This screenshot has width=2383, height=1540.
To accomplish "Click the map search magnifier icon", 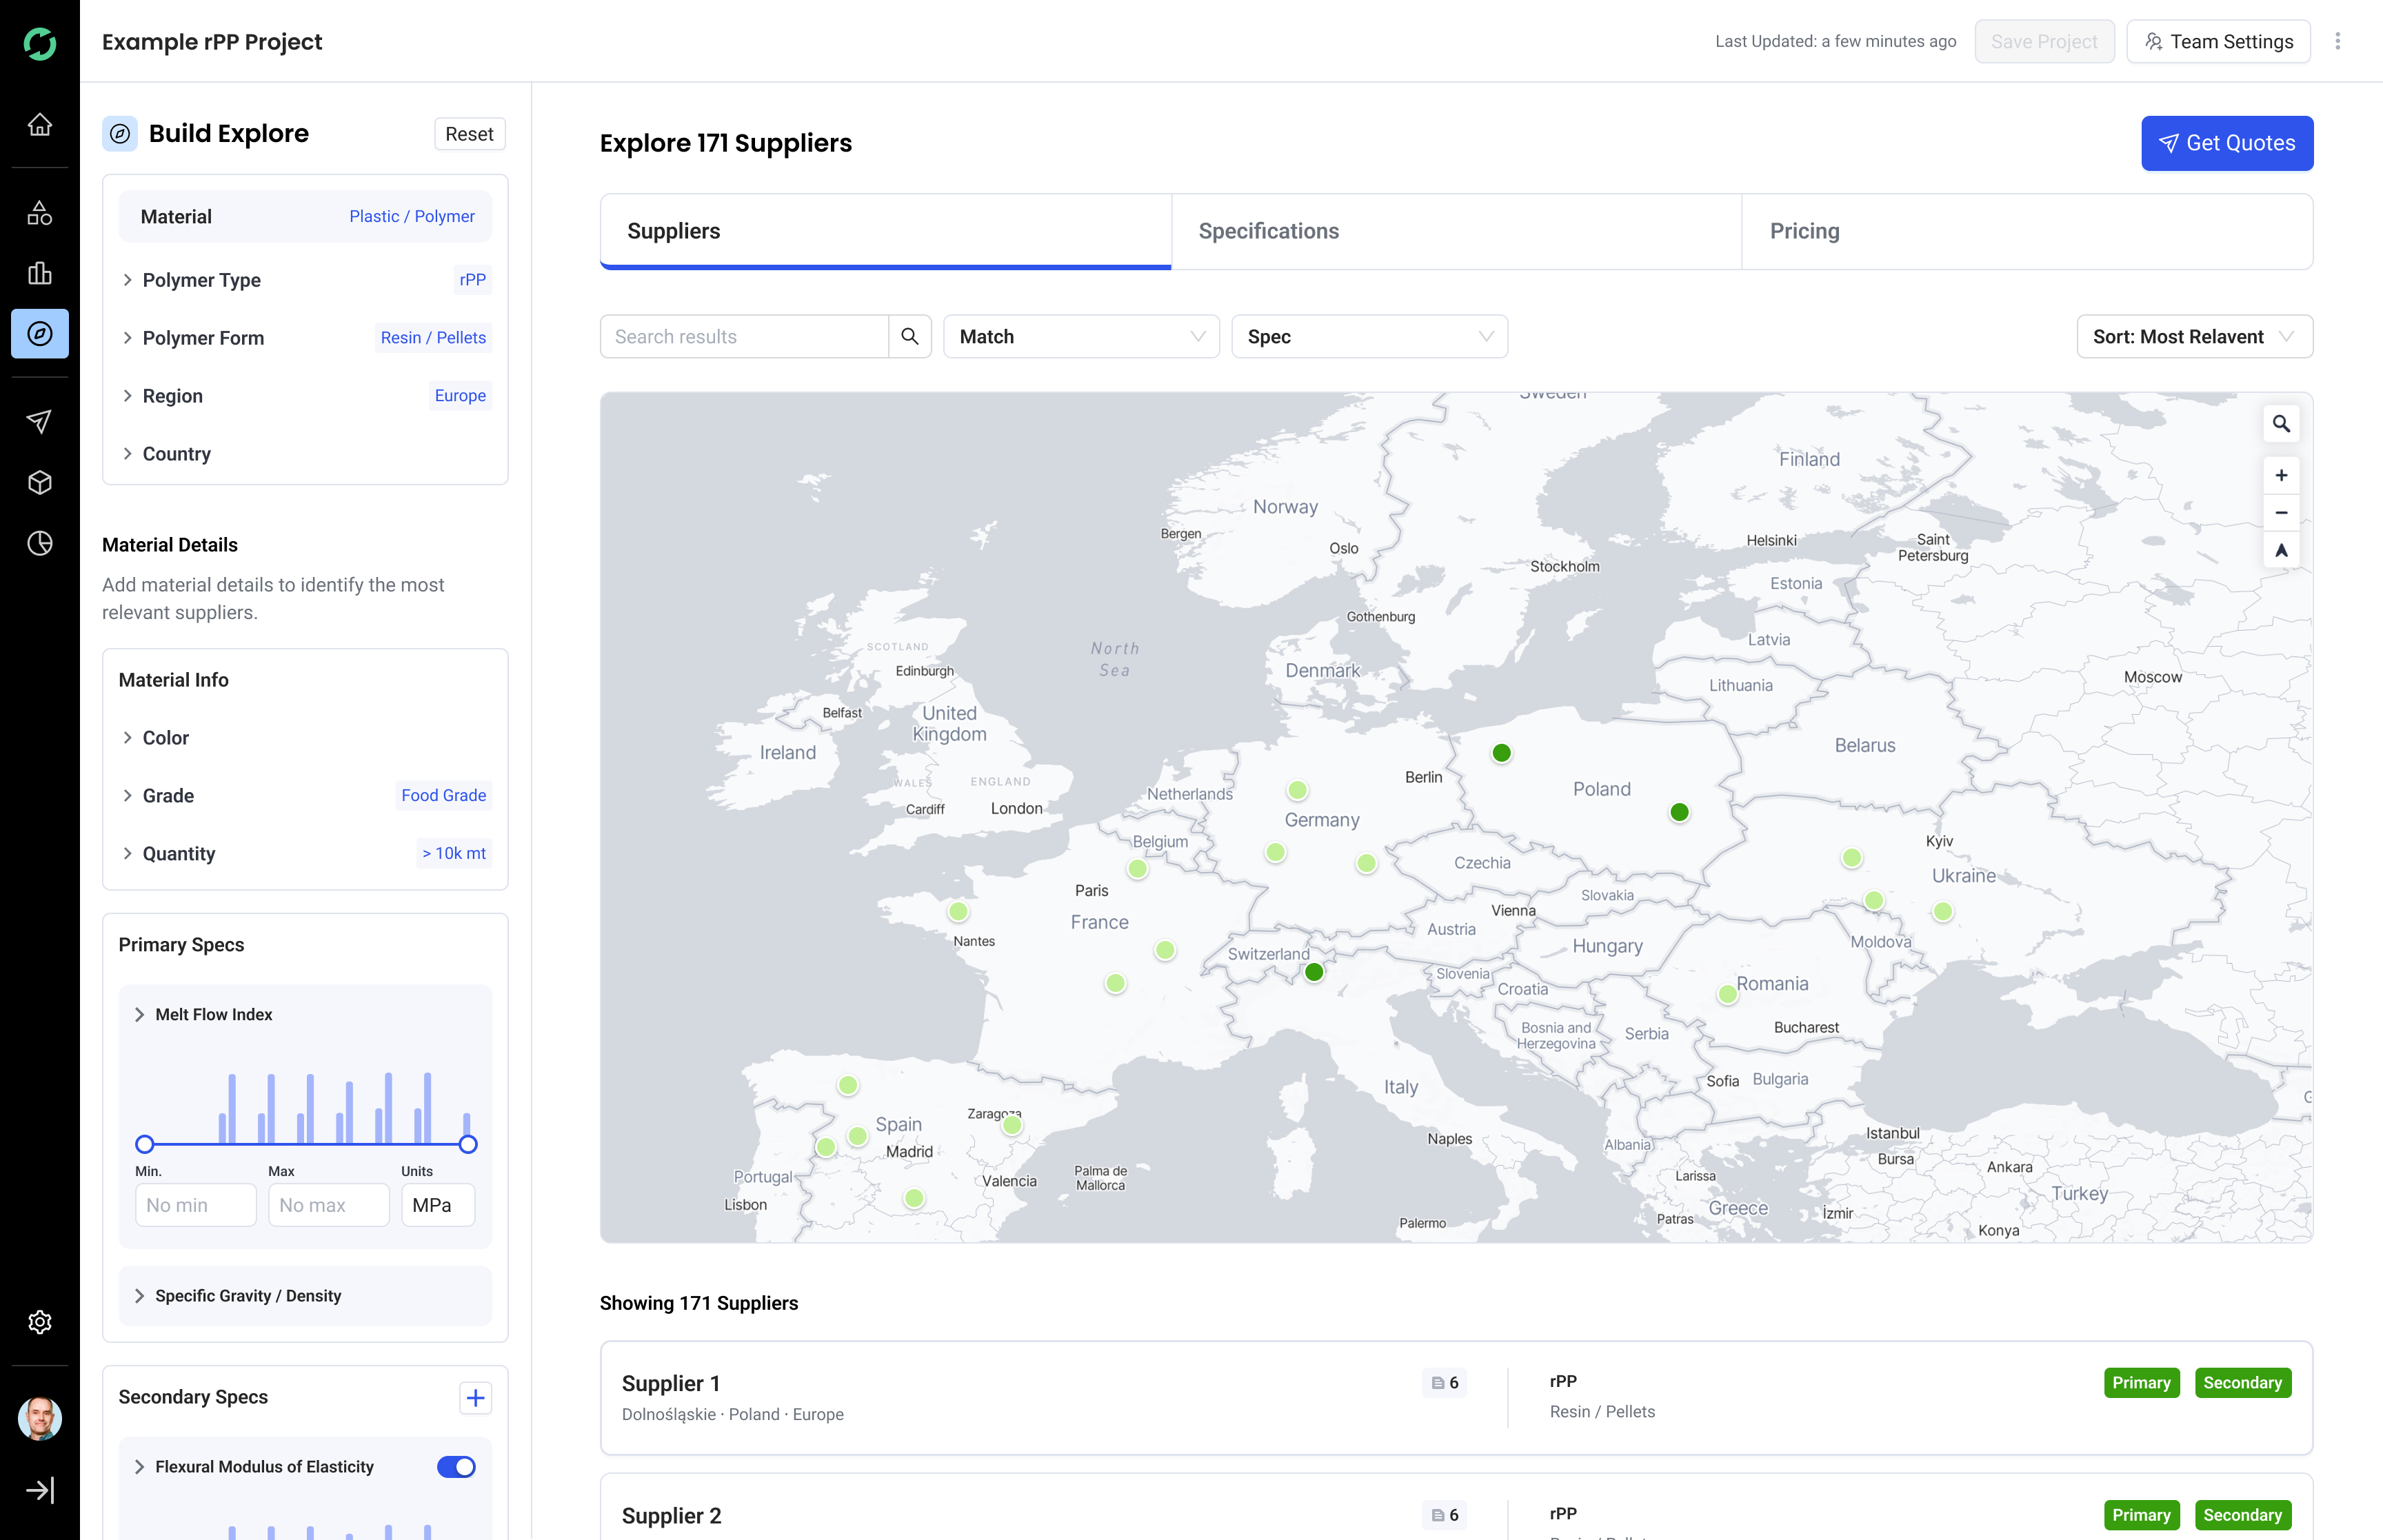I will 2281,424.
